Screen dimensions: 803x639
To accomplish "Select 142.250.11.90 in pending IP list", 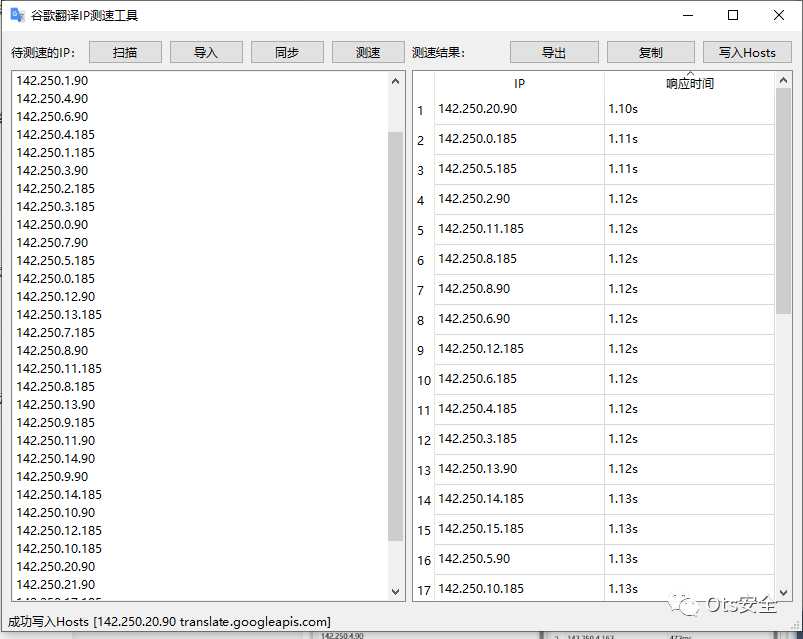I will 56,440.
